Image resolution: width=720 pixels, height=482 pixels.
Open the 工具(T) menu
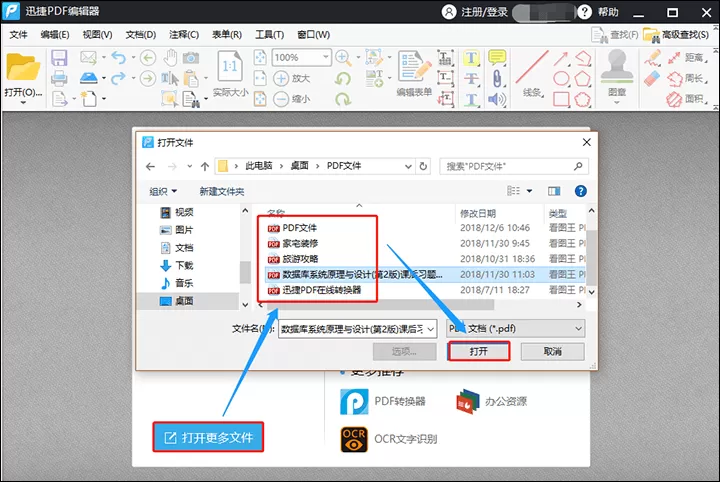click(x=270, y=35)
